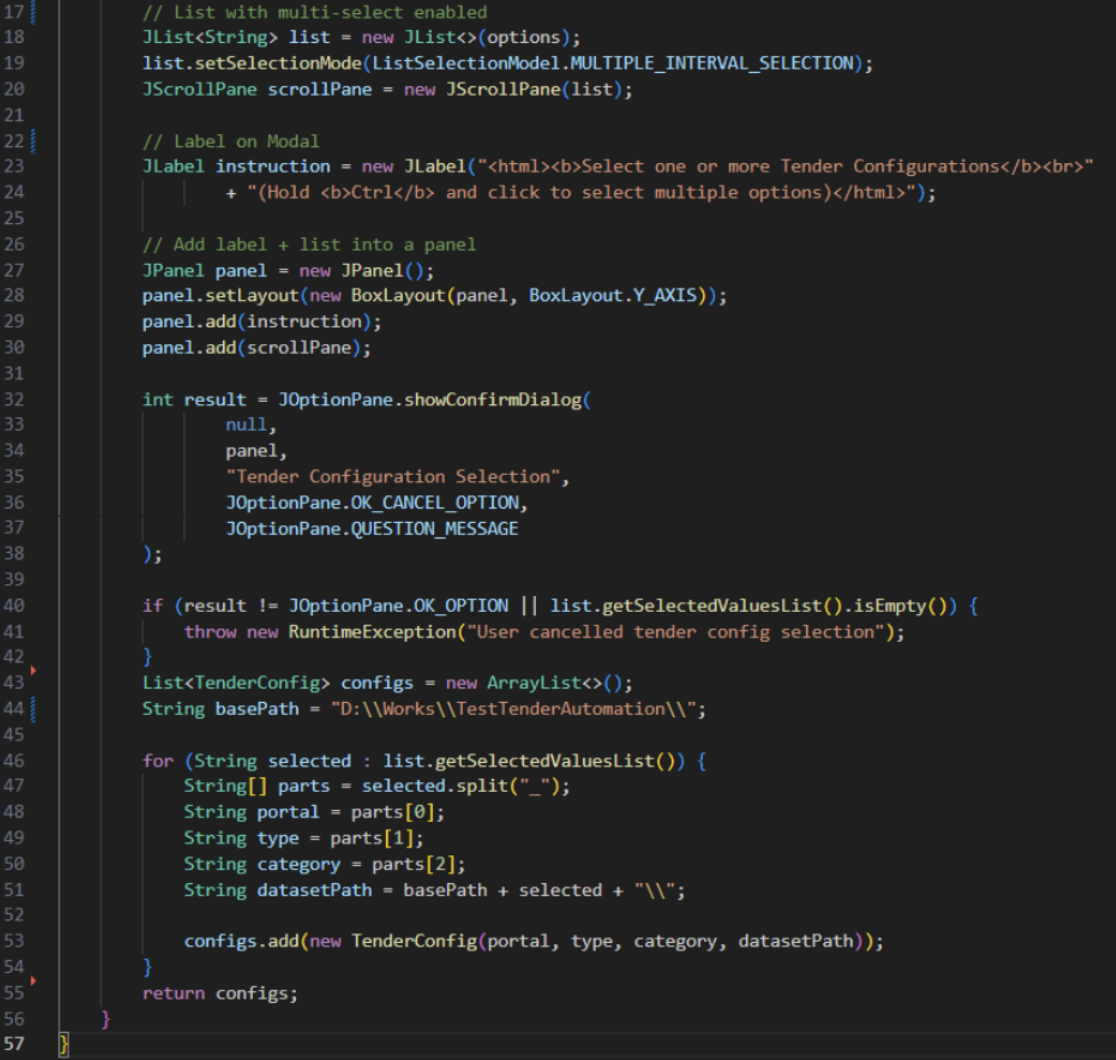Image resolution: width=1116 pixels, height=1060 pixels.
Task: Click the highlighted closing brace on line 57
Action: click(65, 1045)
